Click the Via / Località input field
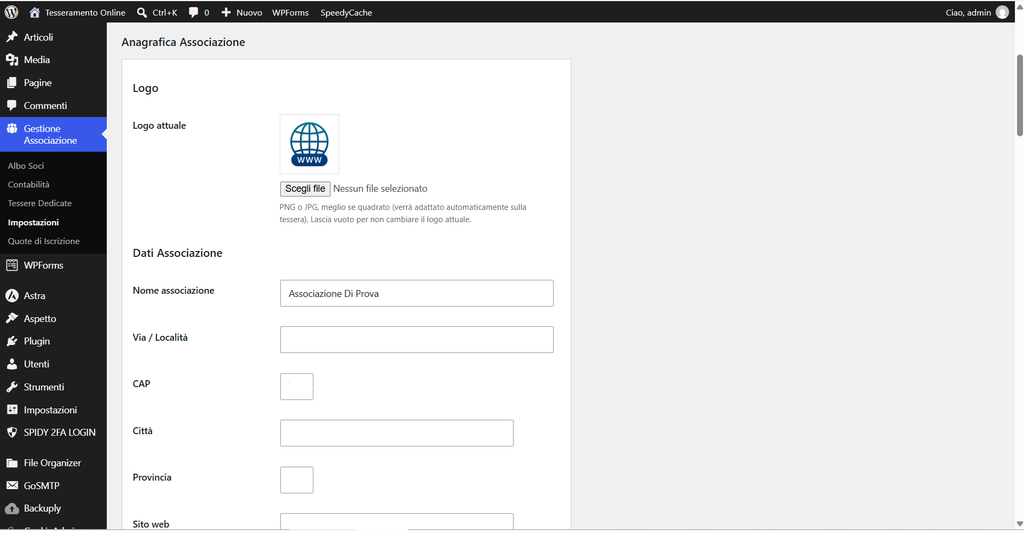This screenshot has width=1024, height=533. pyautogui.click(x=417, y=340)
